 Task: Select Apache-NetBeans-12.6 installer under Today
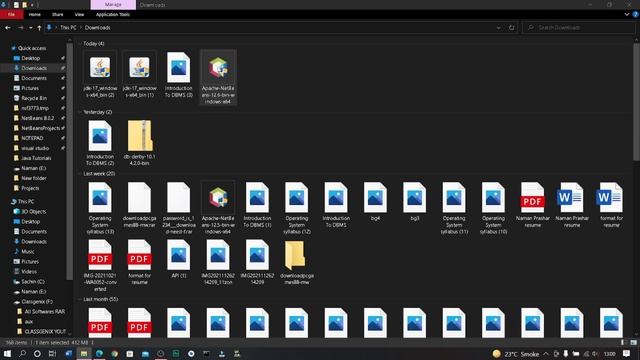[218, 68]
